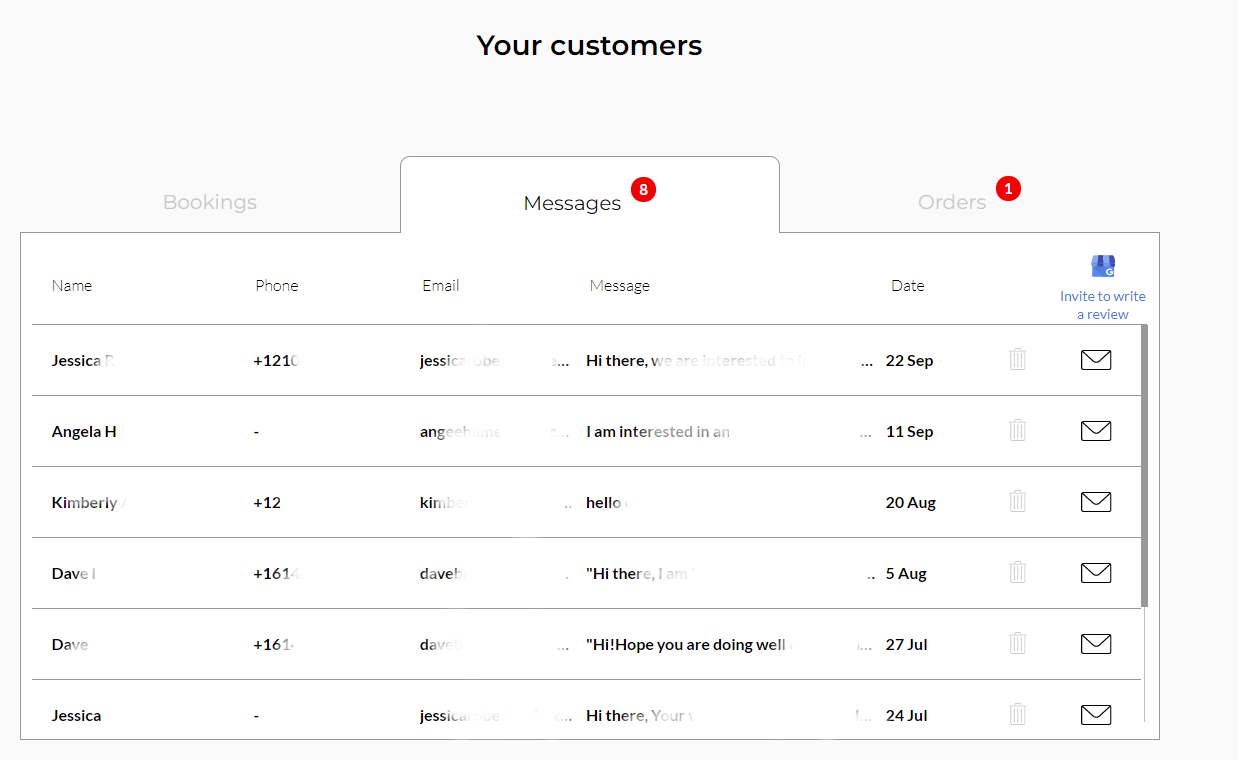Delete Angela H's message
Image resolution: width=1242 pixels, height=761 pixels.
coord(1017,429)
